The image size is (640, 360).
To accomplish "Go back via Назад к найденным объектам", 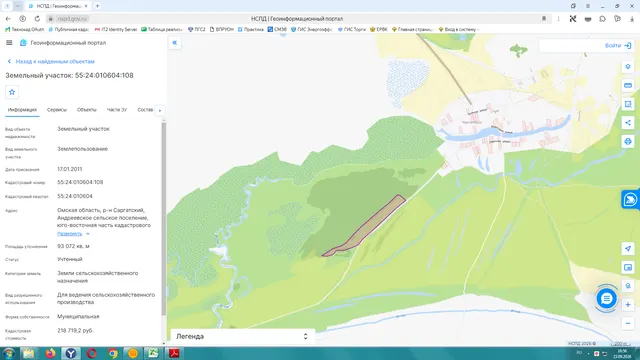I will 51,61.
